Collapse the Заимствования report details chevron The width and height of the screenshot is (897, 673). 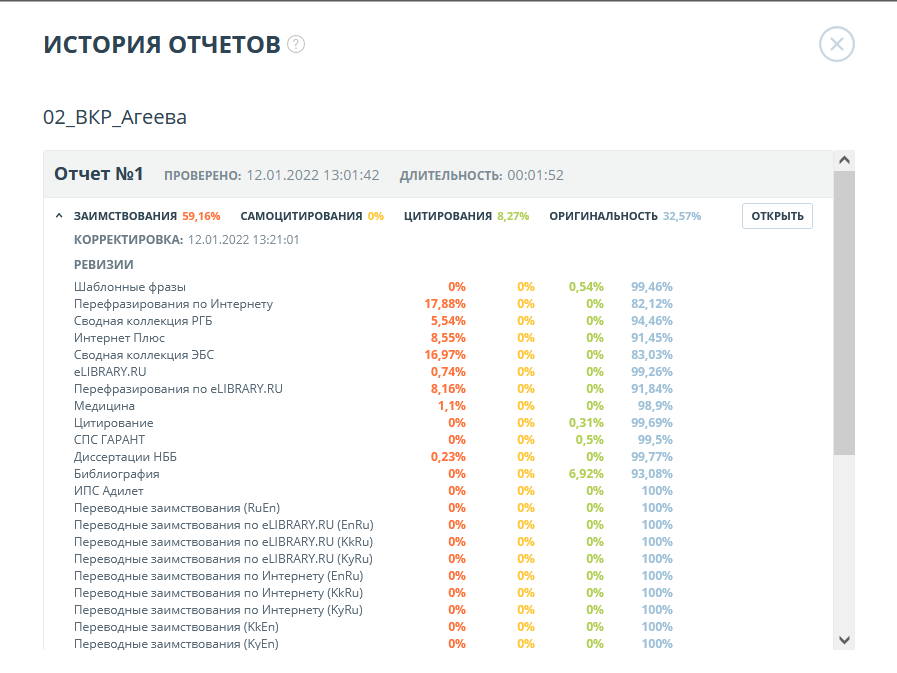tap(59, 216)
